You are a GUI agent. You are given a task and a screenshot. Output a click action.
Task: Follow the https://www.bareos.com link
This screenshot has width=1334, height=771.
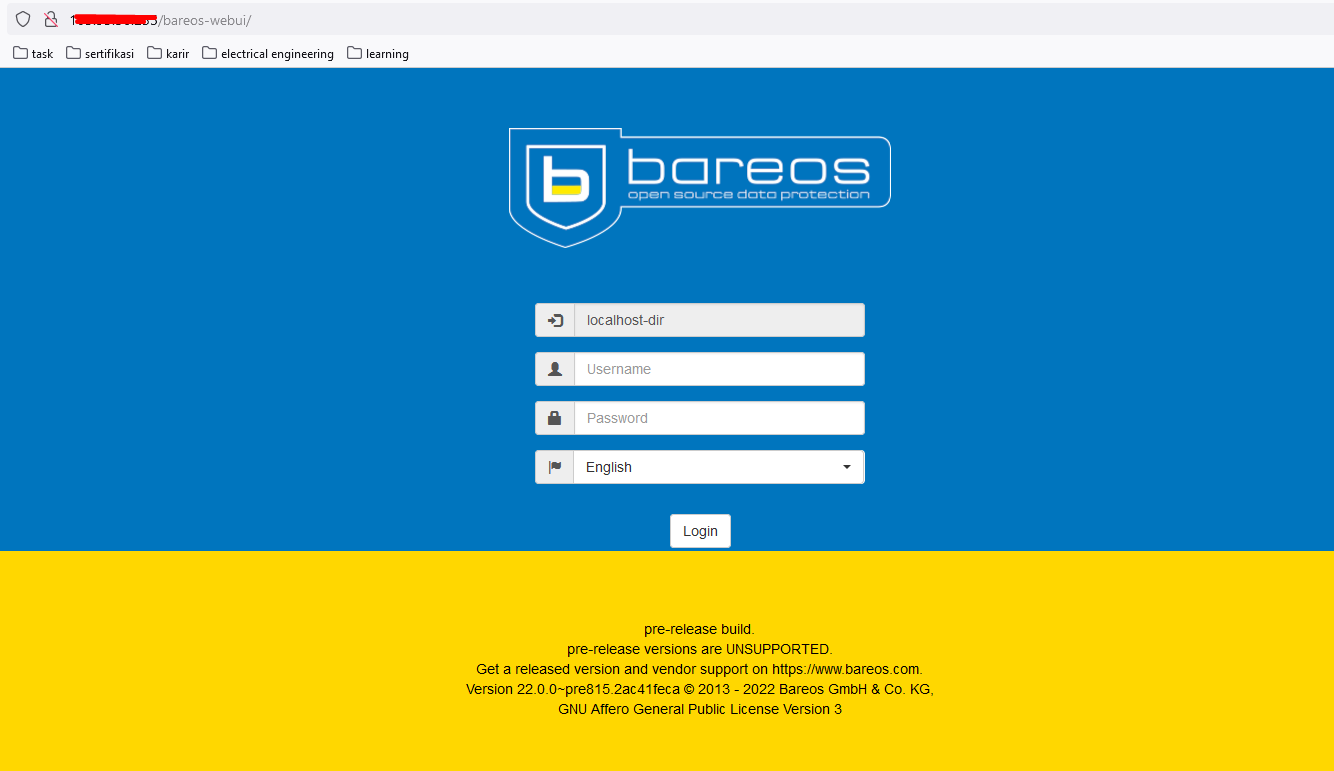tap(845, 669)
